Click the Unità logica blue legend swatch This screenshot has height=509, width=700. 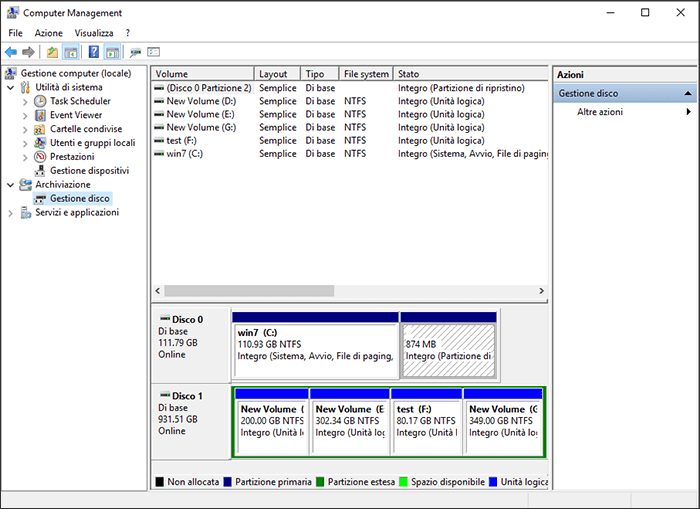click(x=493, y=482)
